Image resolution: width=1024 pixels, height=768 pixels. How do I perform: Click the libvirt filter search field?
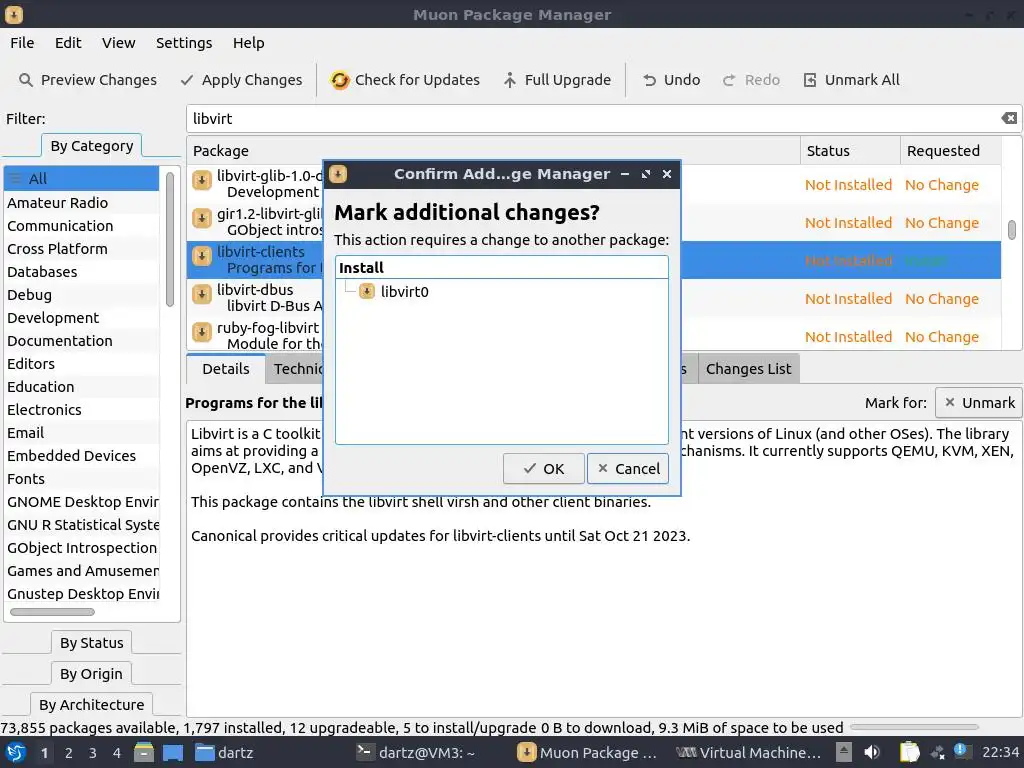593,118
